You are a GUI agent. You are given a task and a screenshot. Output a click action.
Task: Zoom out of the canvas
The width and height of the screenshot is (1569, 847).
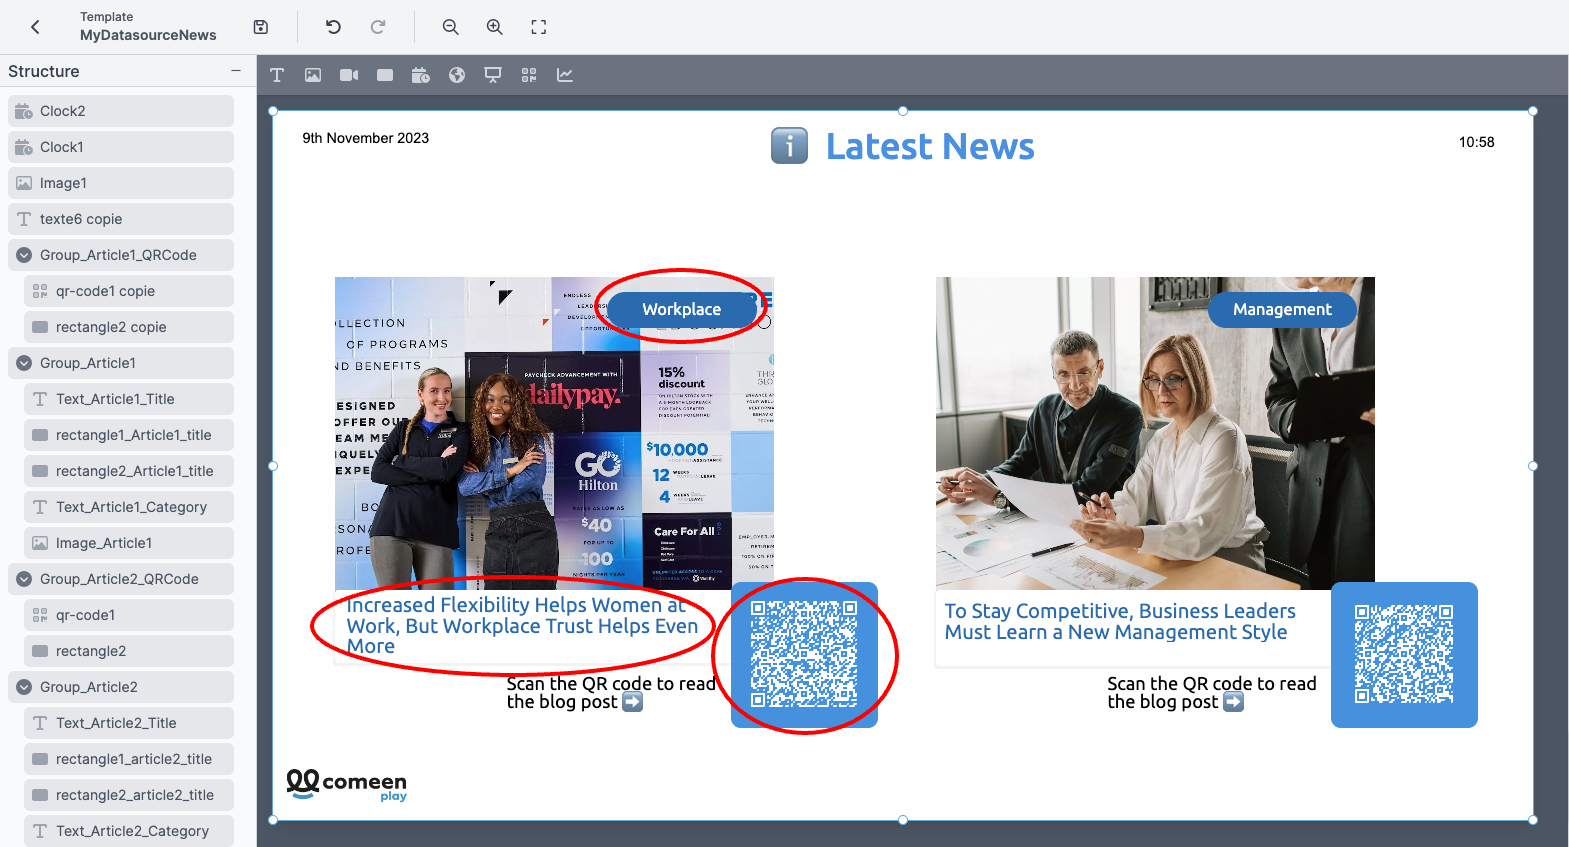451,27
